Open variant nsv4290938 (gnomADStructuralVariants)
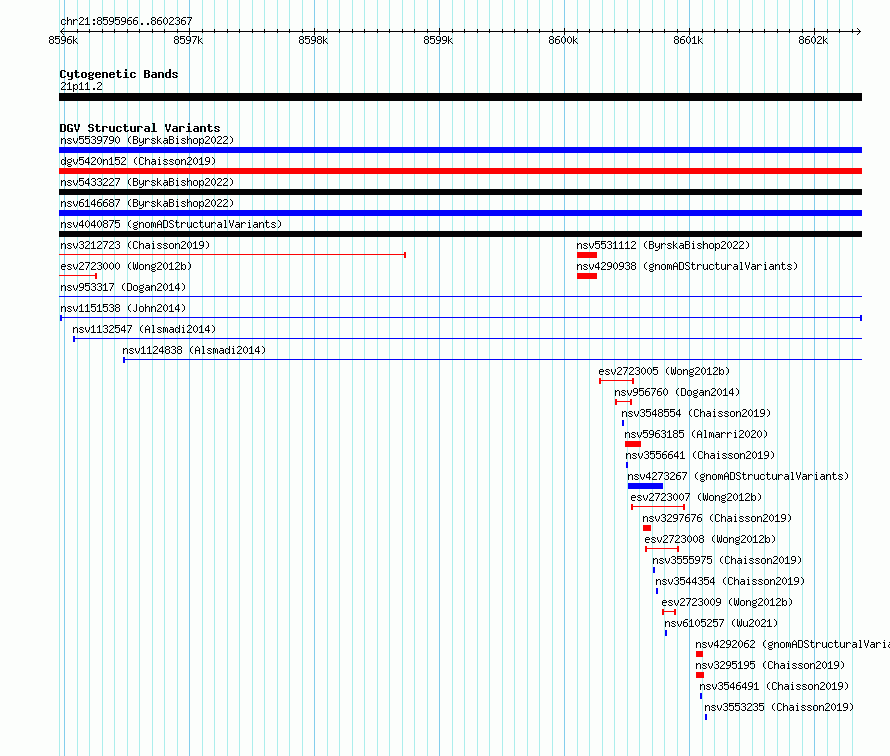890x756 pixels. (x=687, y=266)
